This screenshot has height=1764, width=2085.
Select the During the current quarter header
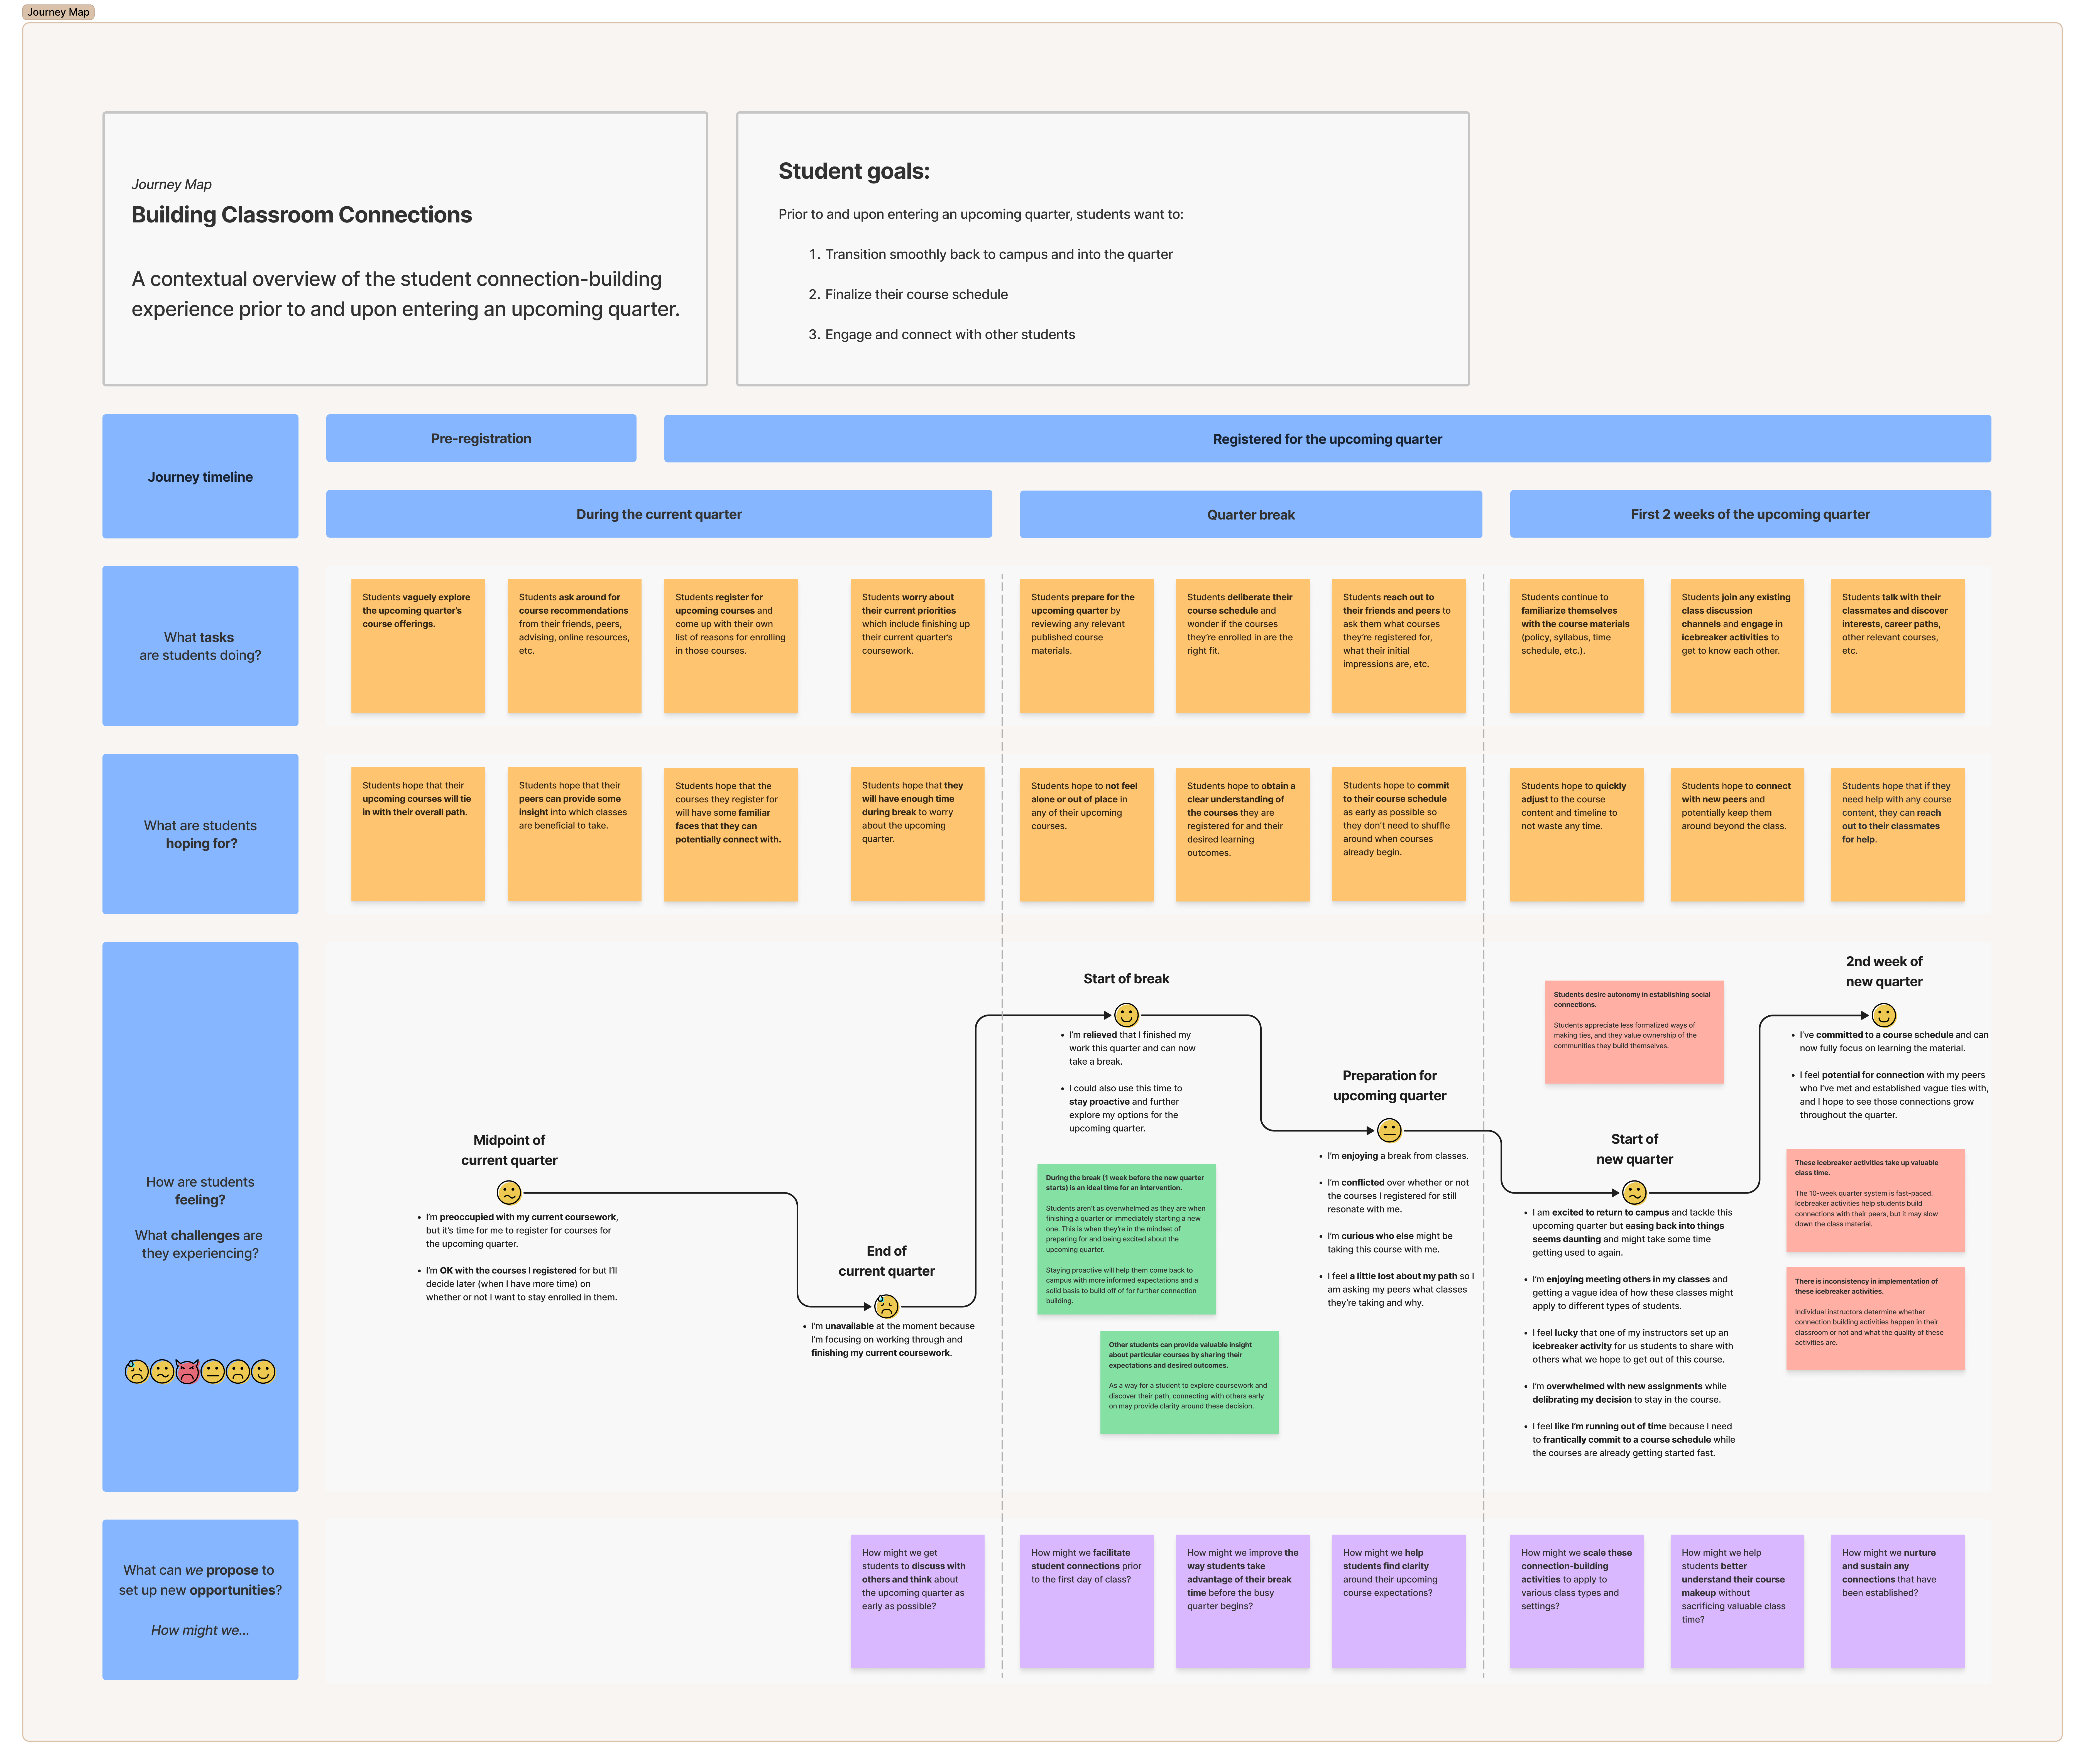click(659, 514)
